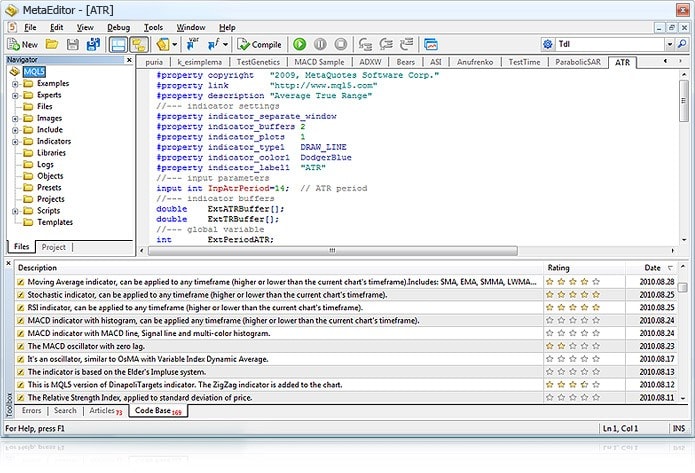Click the code editor horizontal scrollbar
This screenshot has height=473, width=695.
point(332,251)
